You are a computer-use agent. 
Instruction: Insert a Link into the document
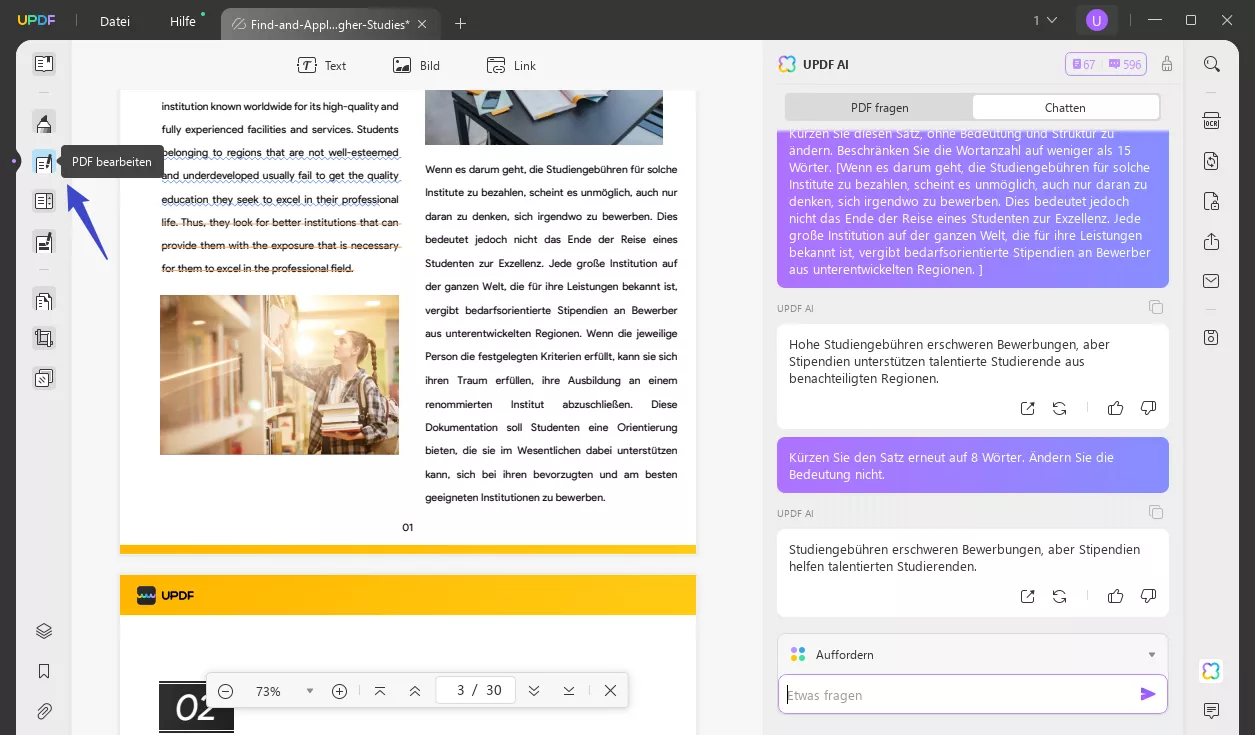511,65
